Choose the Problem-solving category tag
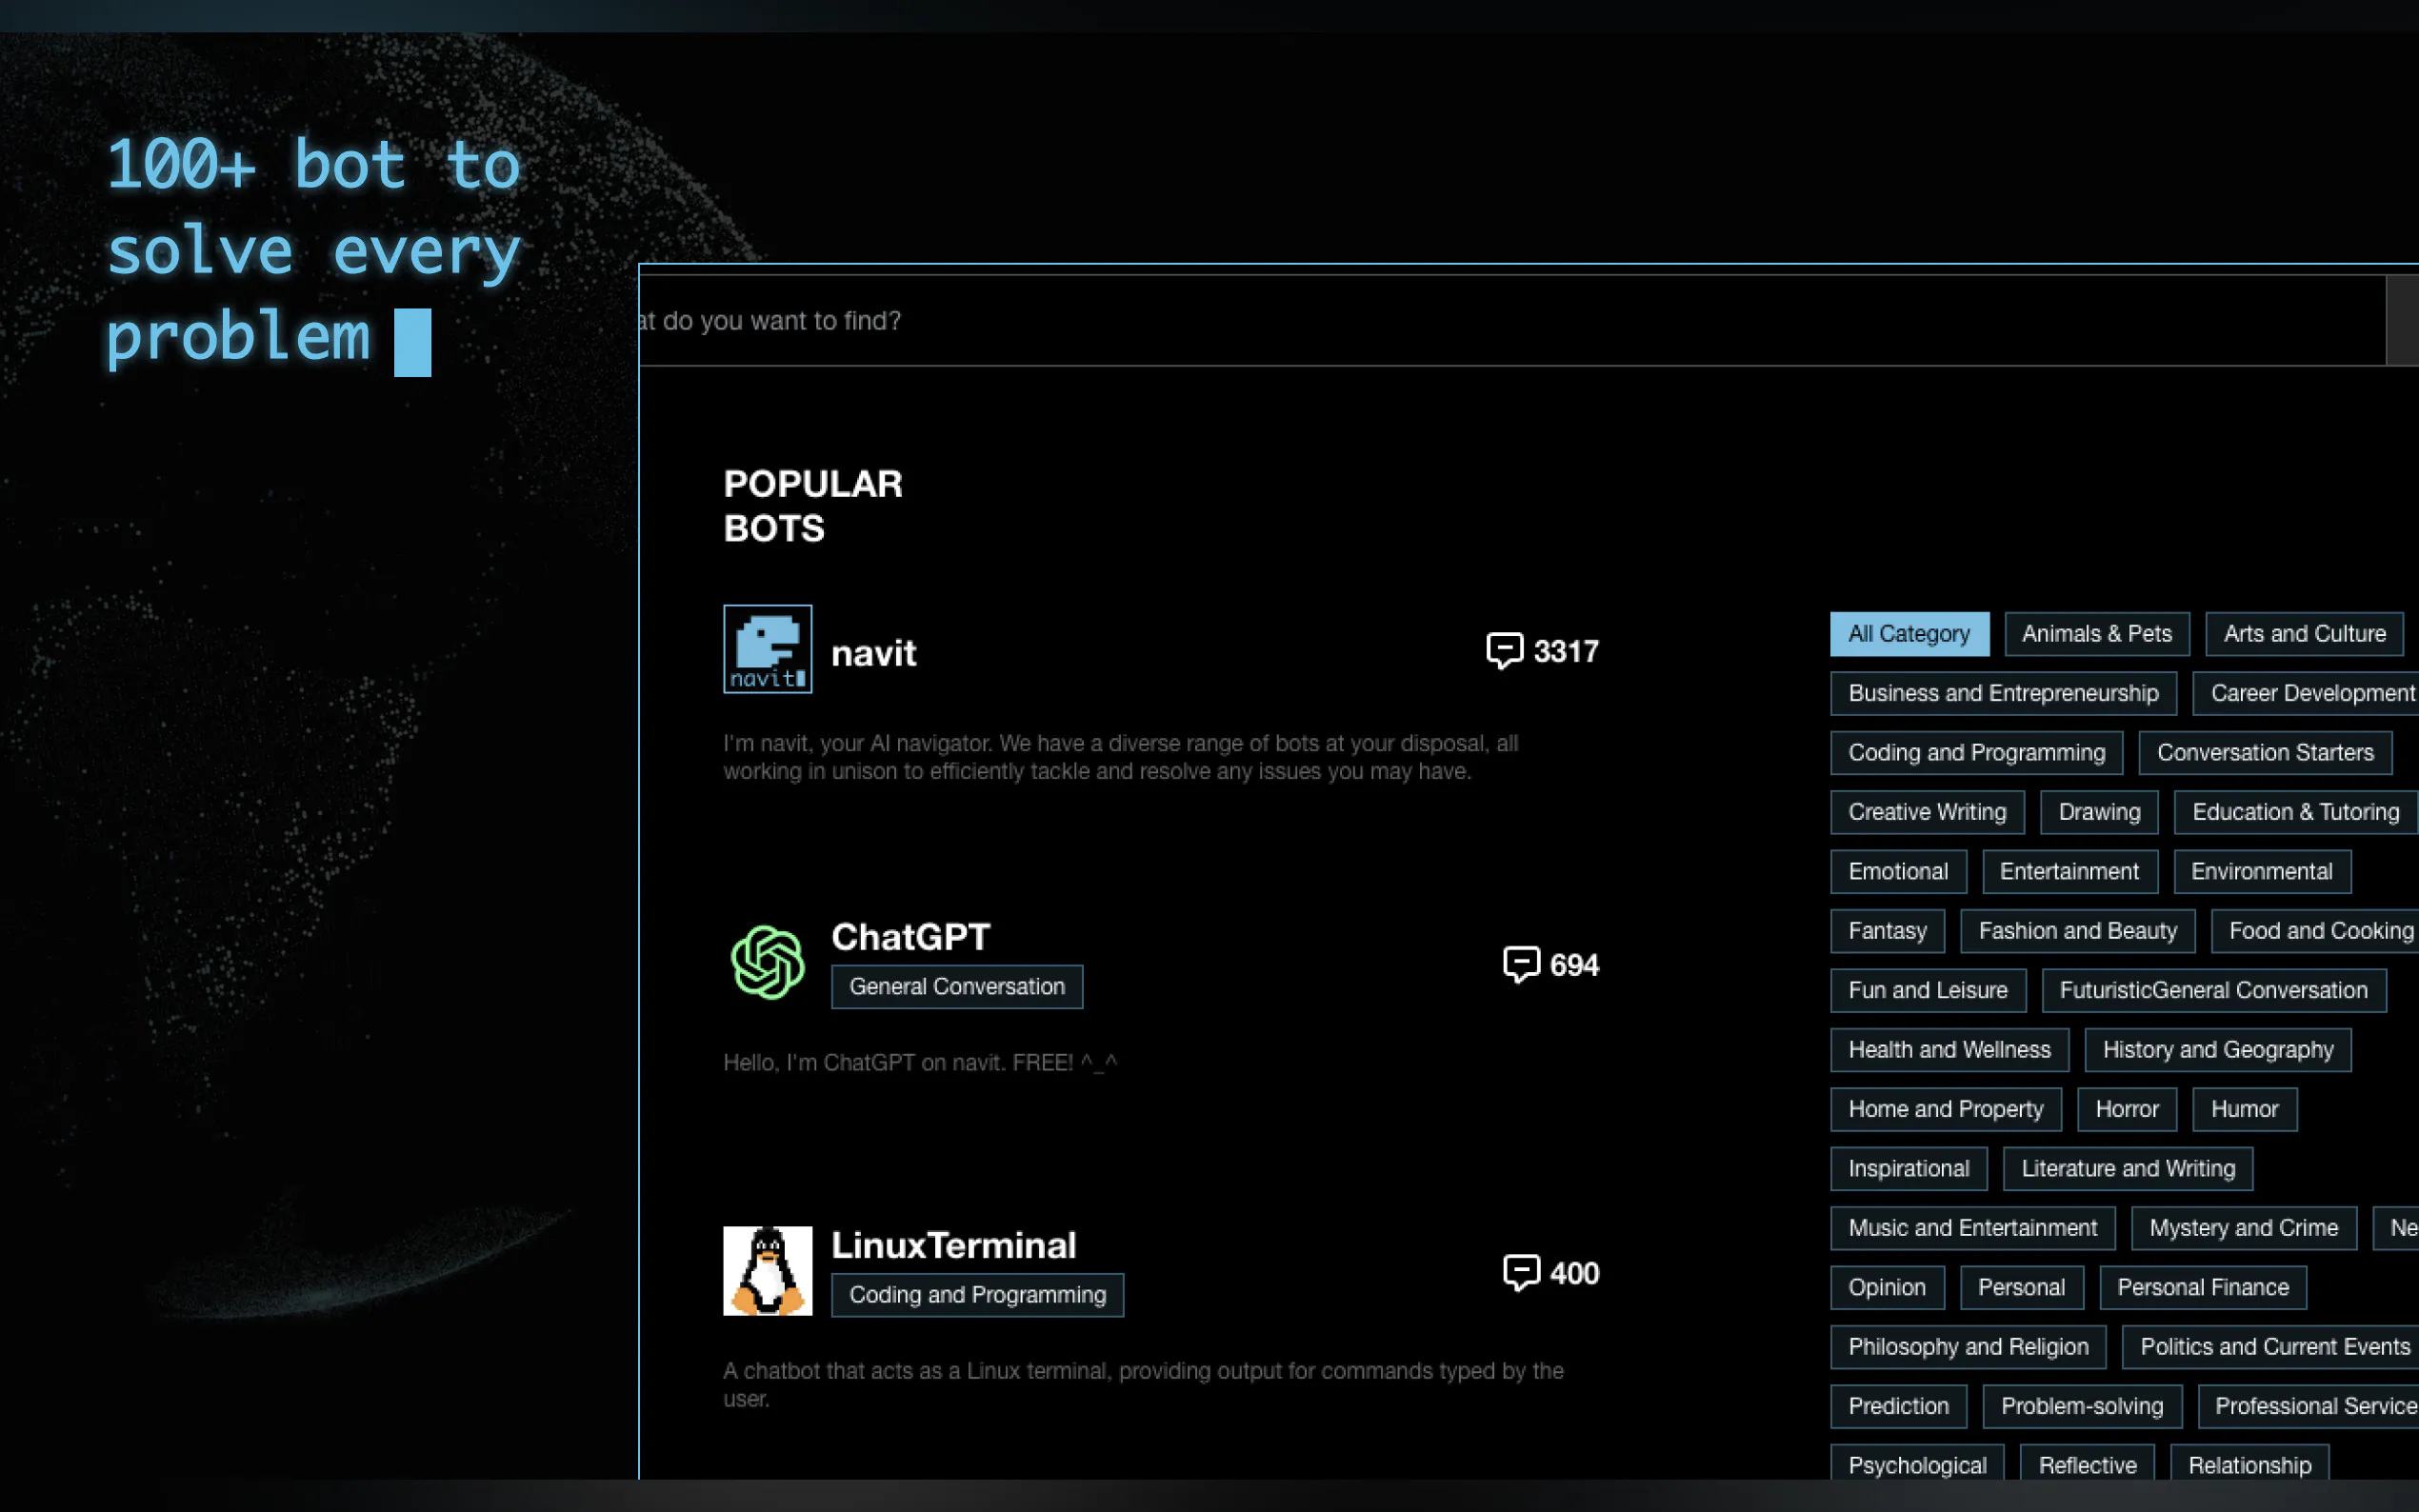Image resolution: width=2419 pixels, height=1512 pixels. pos(2081,1406)
